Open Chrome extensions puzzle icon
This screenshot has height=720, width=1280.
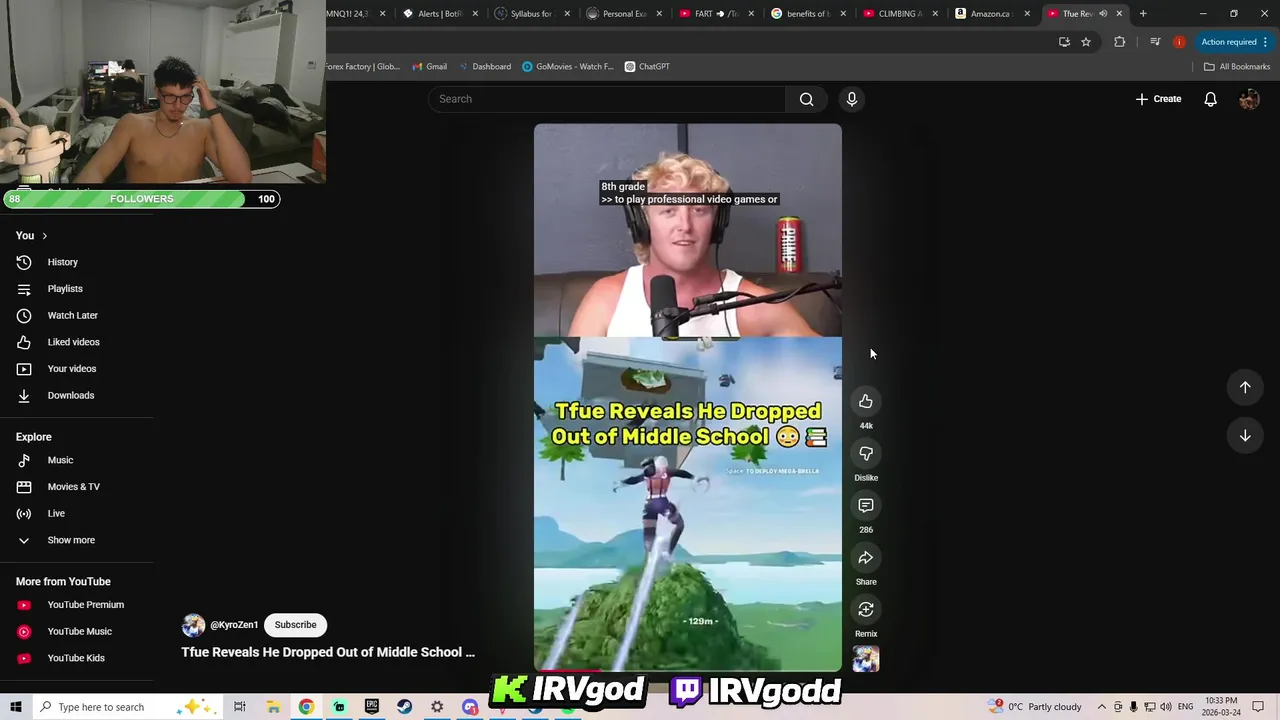coord(1119,42)
